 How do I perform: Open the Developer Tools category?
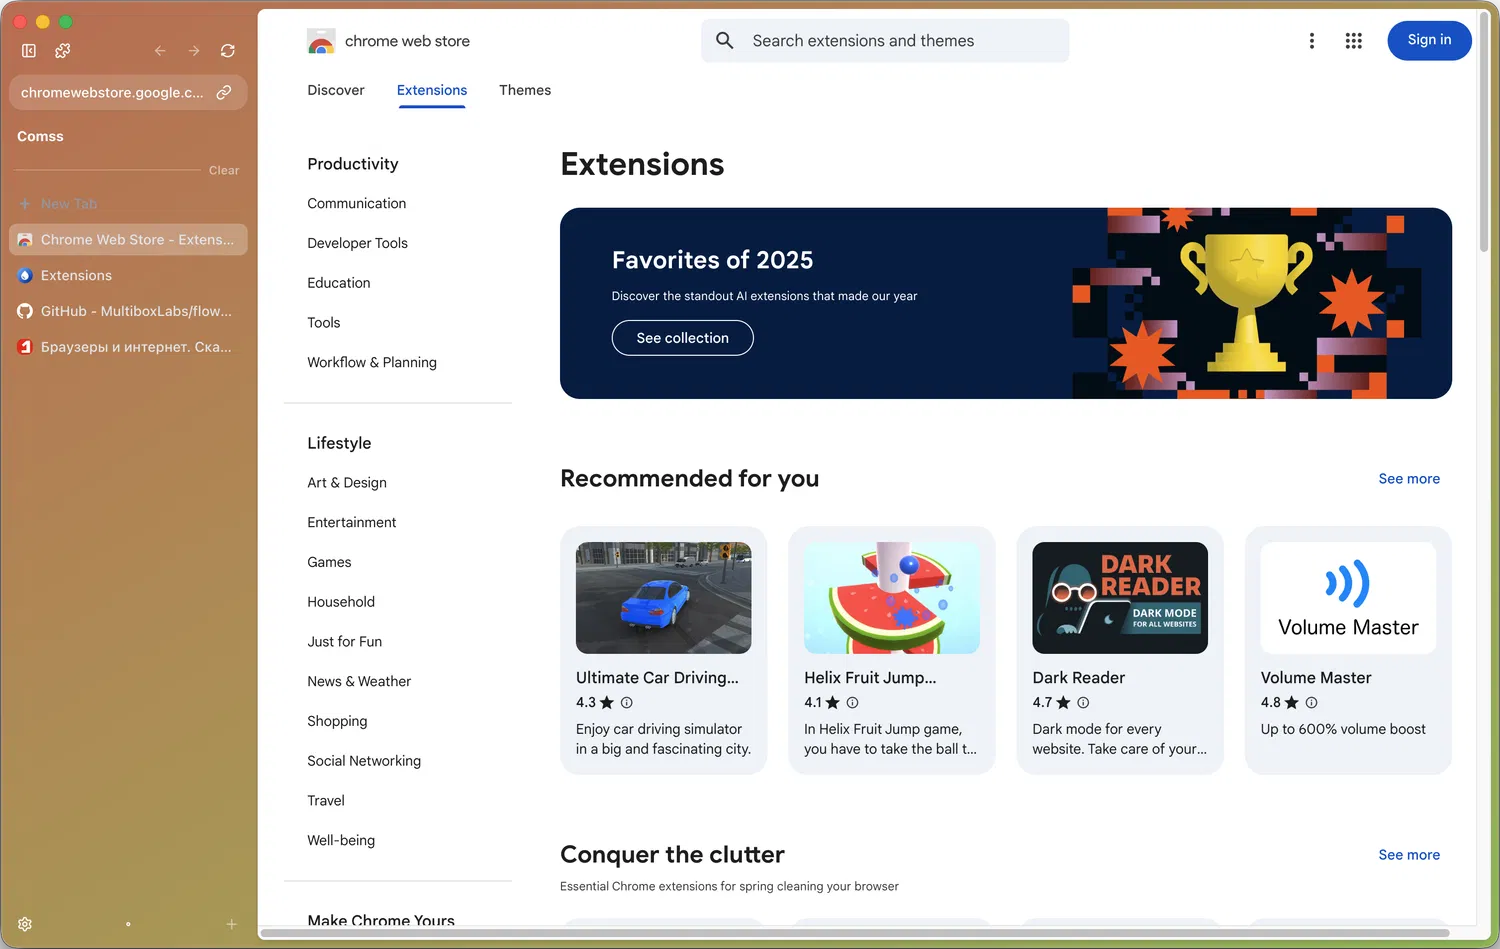point(358,243)
